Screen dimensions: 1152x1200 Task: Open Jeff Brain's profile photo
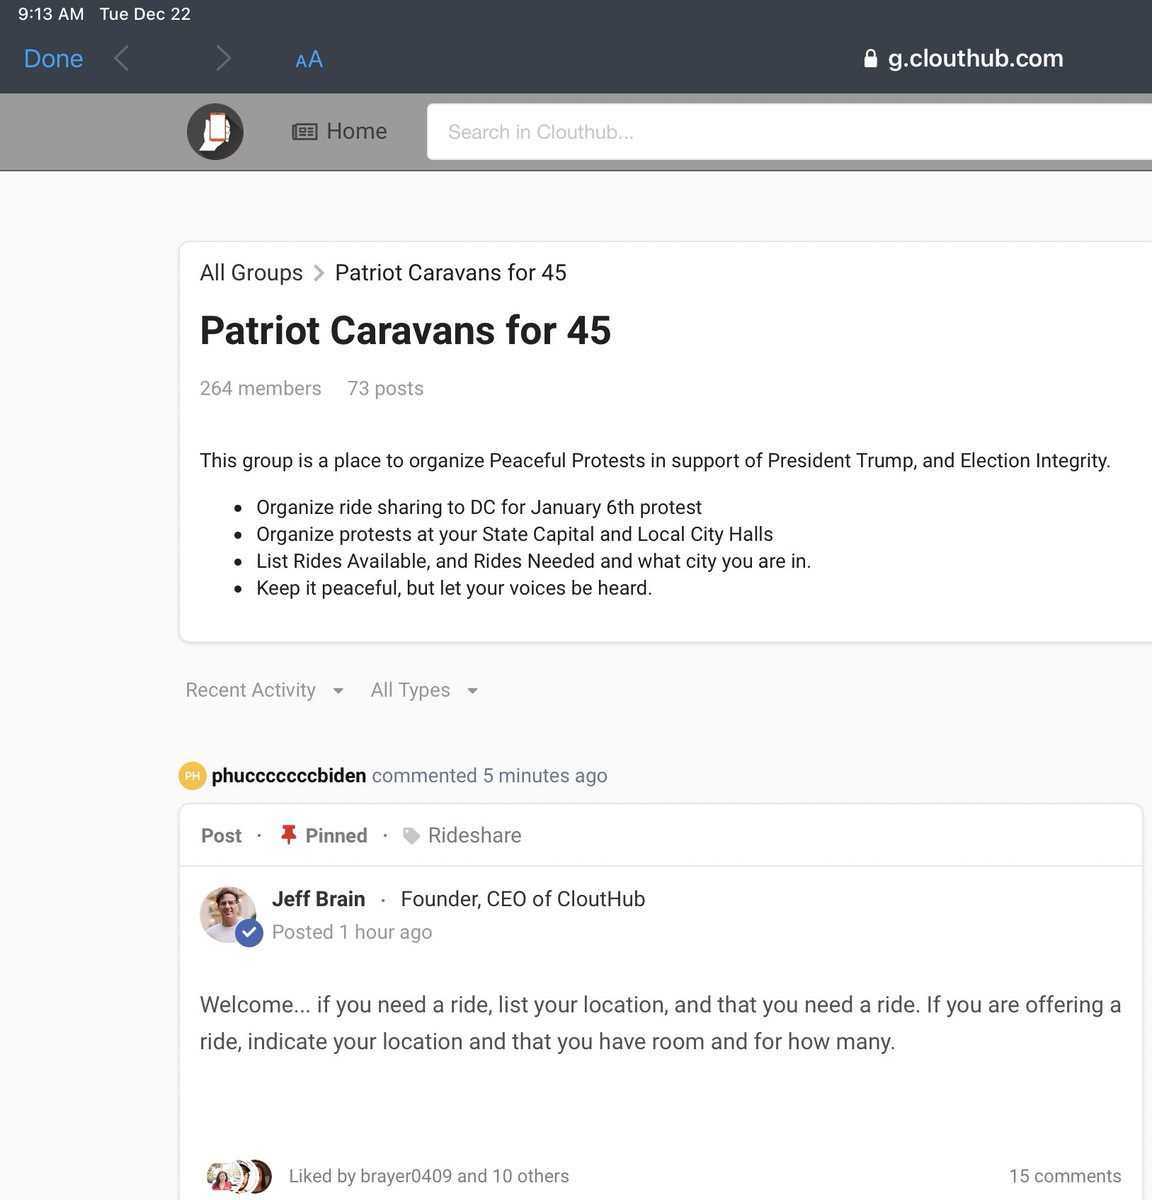point(226,911)
